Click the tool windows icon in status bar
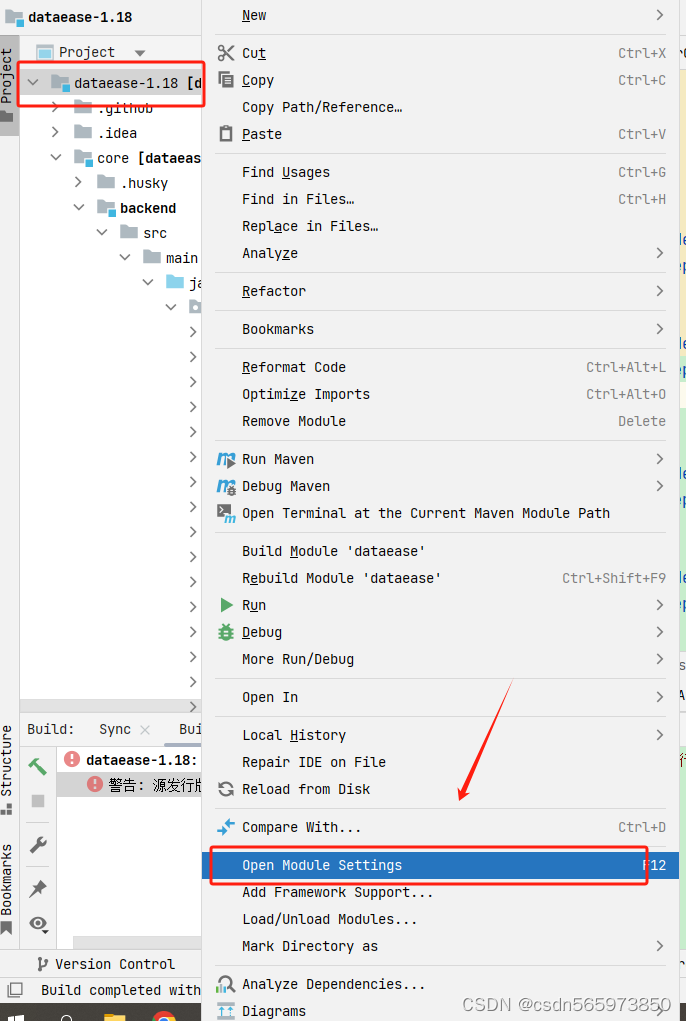The image size is (686, 1021). point(14,990)
